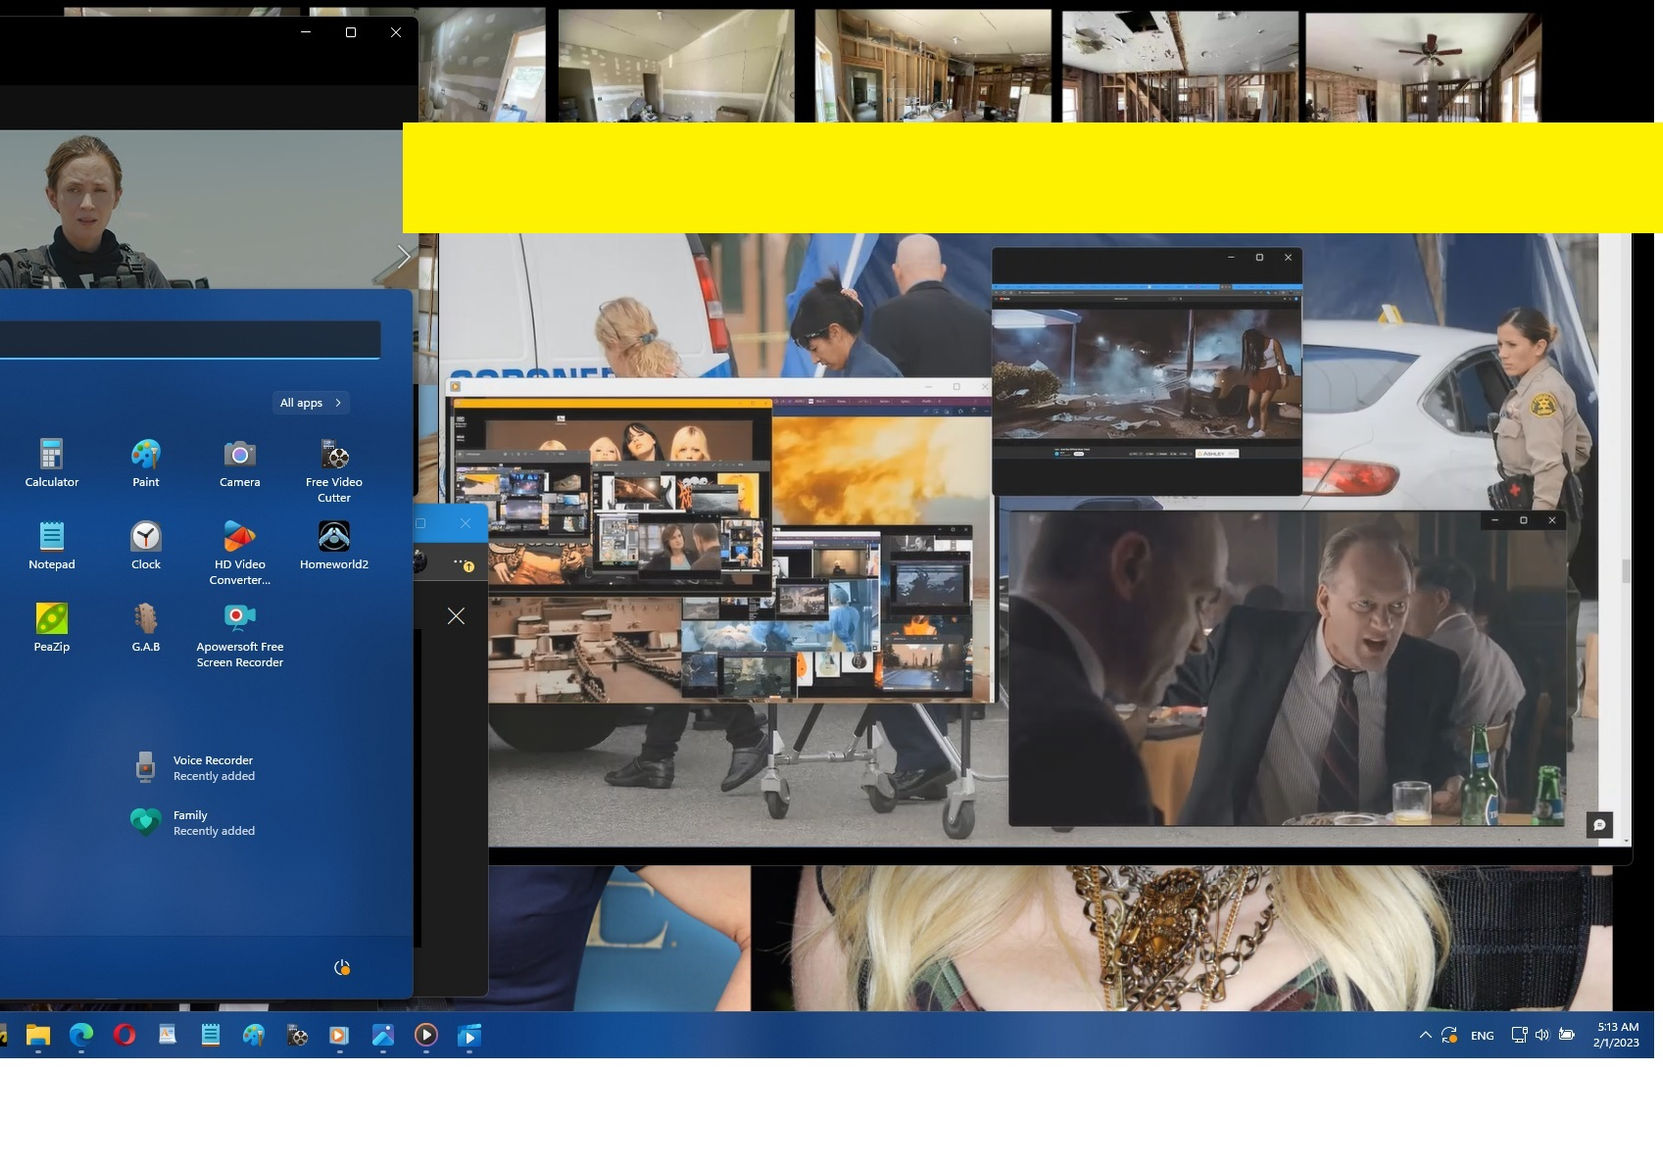Open Microsoft Edge from the taskbar

(81, 1035)
